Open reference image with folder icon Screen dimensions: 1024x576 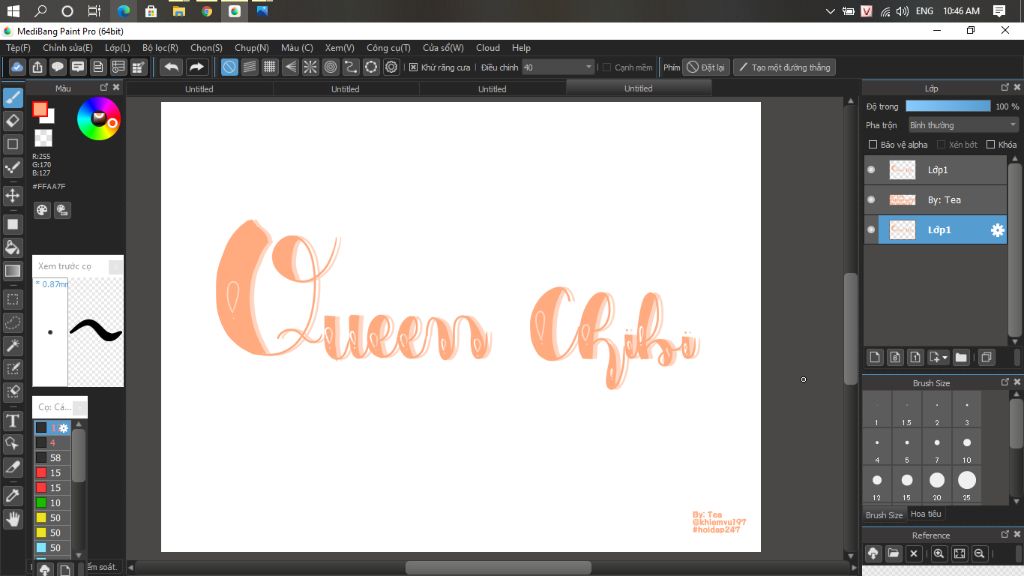tap(893, 554)
